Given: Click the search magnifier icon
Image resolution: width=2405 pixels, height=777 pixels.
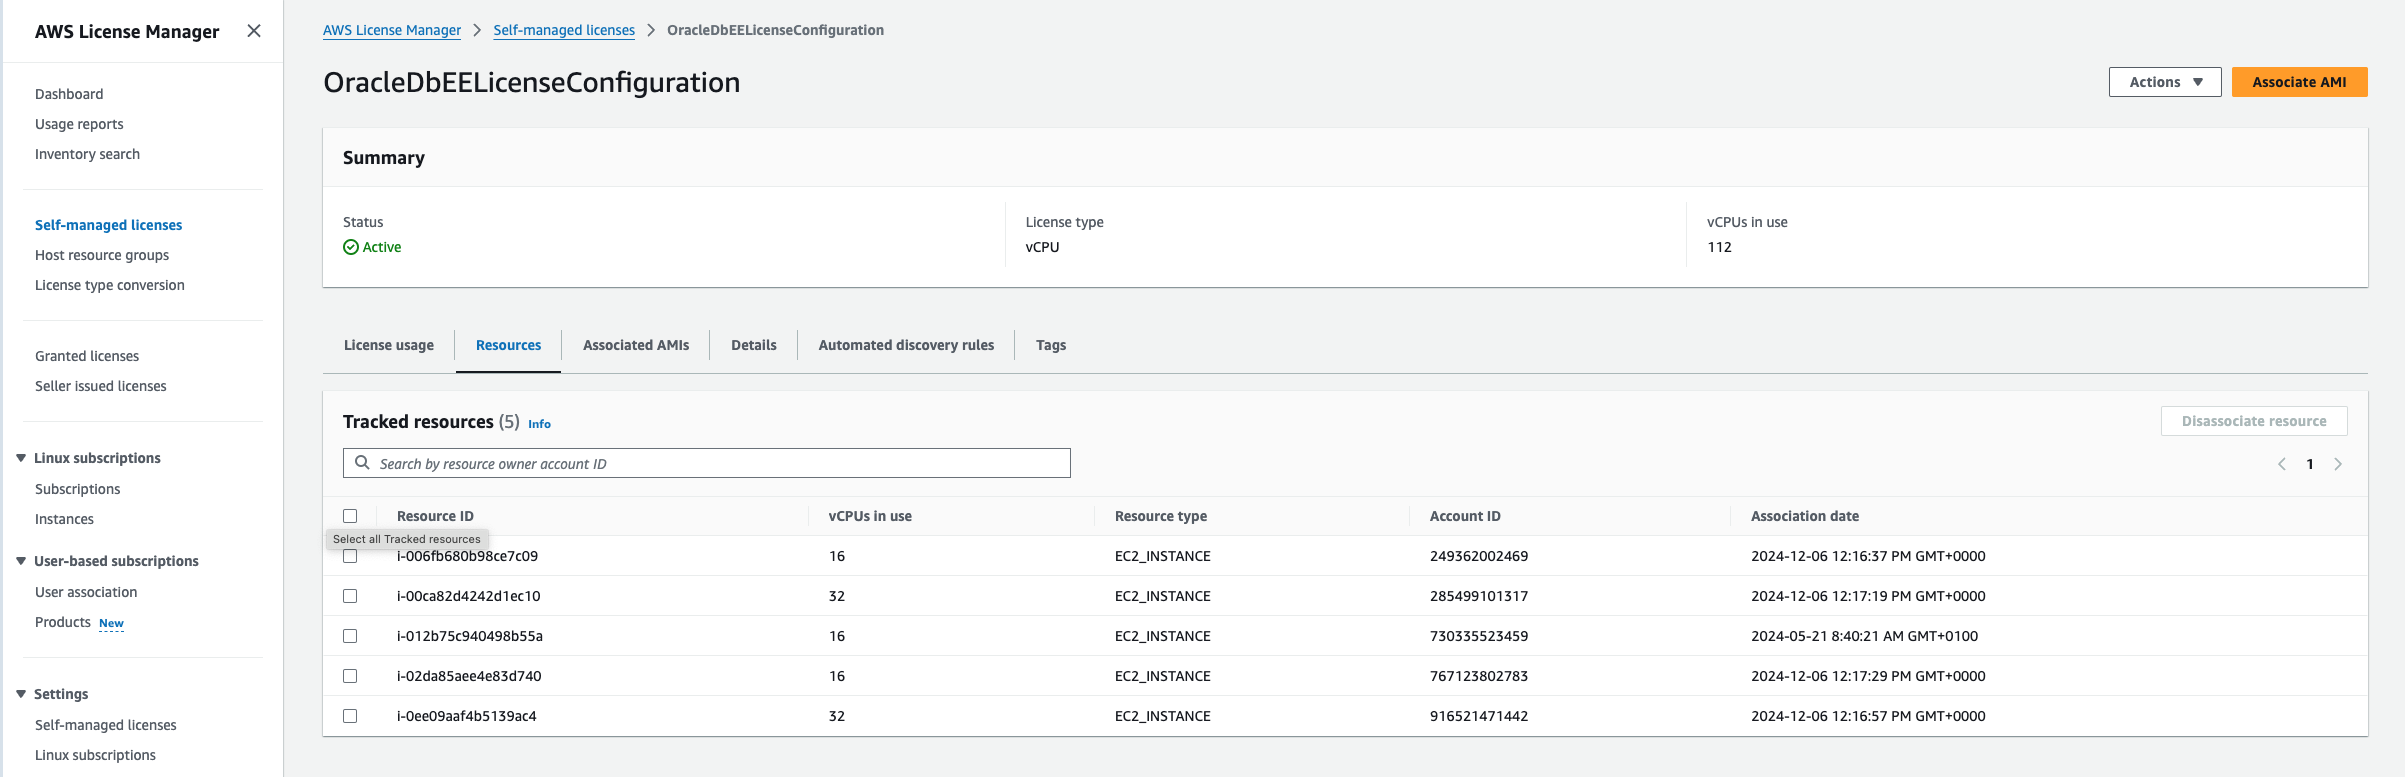Looking at the screenshot, I should click(x=362, y=463).
